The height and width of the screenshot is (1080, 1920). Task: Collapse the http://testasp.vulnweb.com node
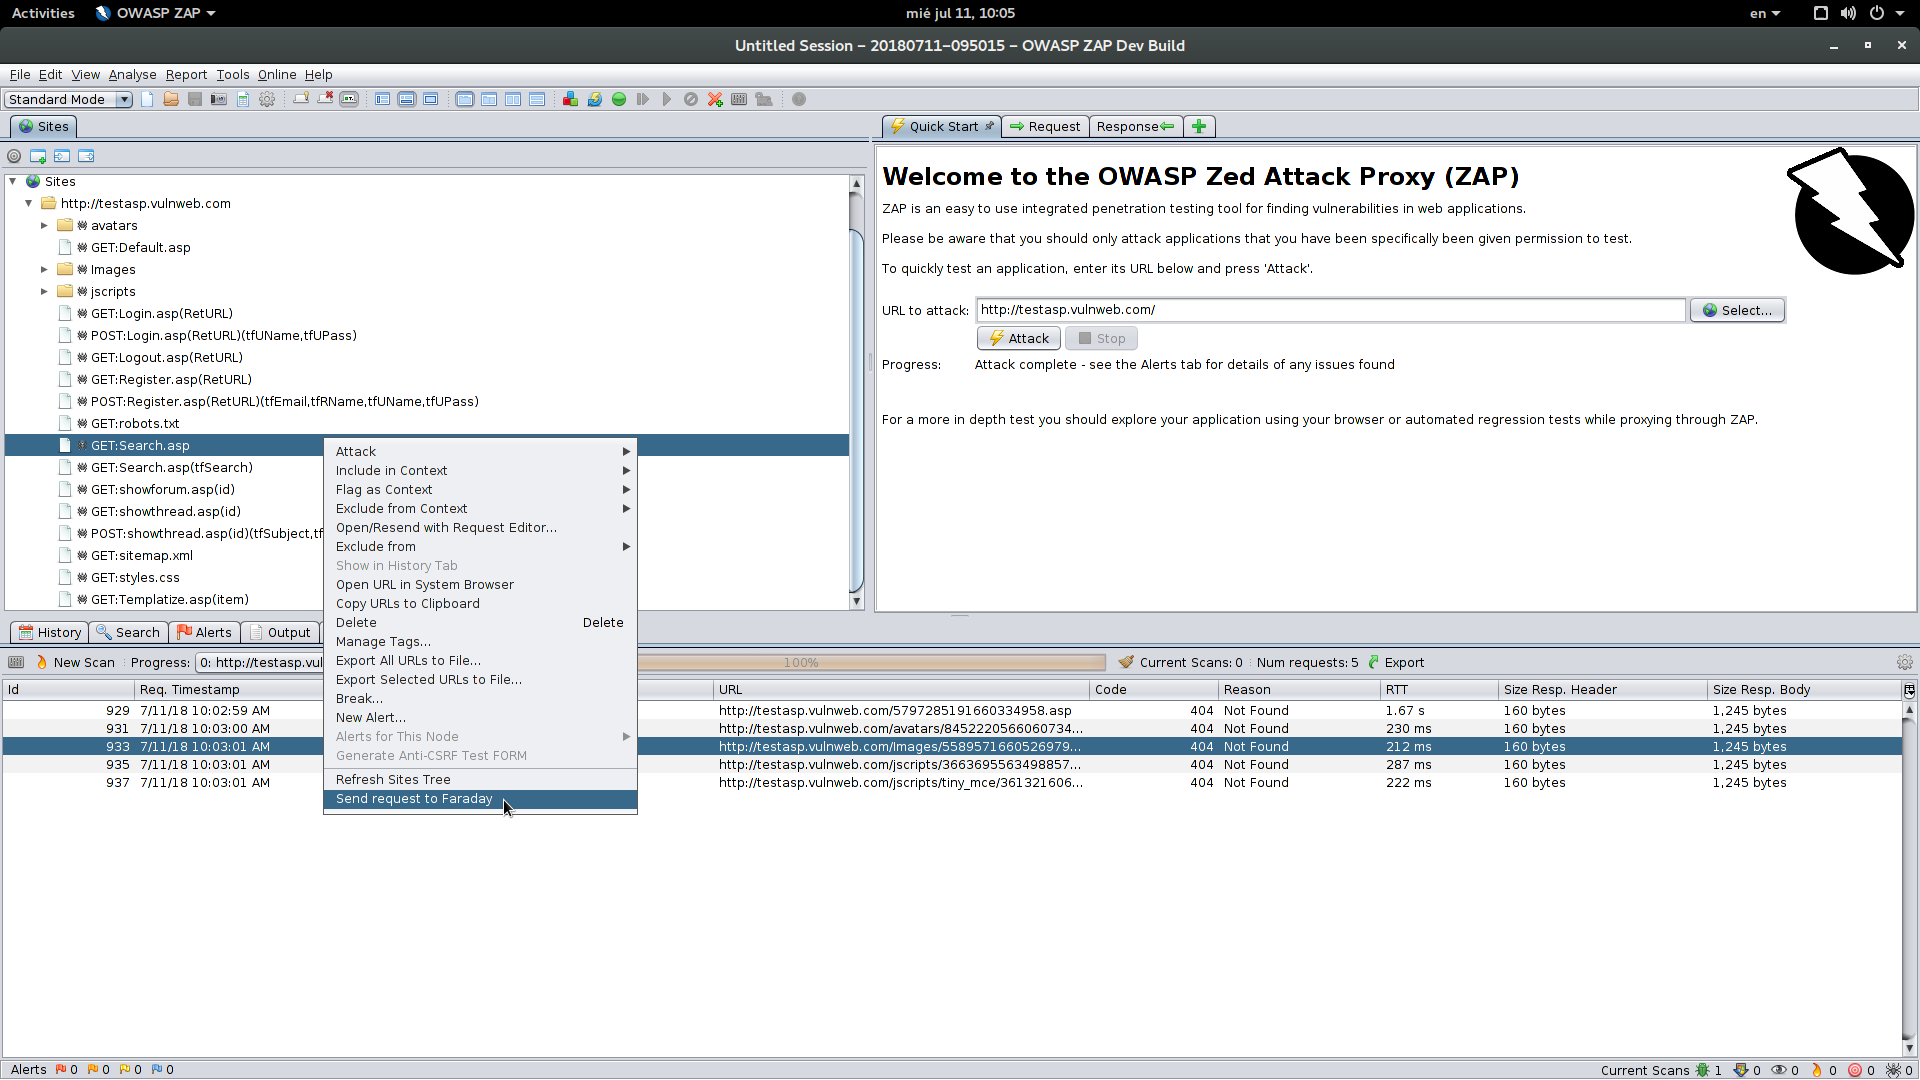click(x=29, y=203)
